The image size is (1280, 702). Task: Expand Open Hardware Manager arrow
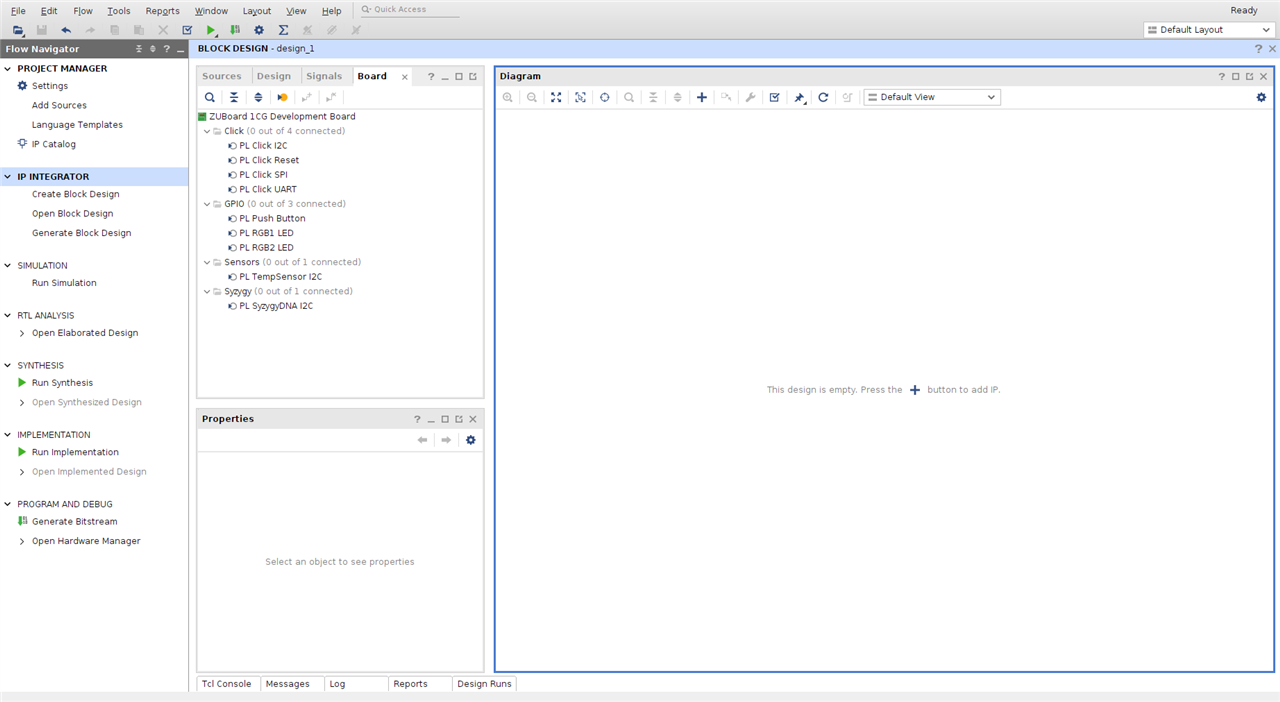tap(22, 541)
